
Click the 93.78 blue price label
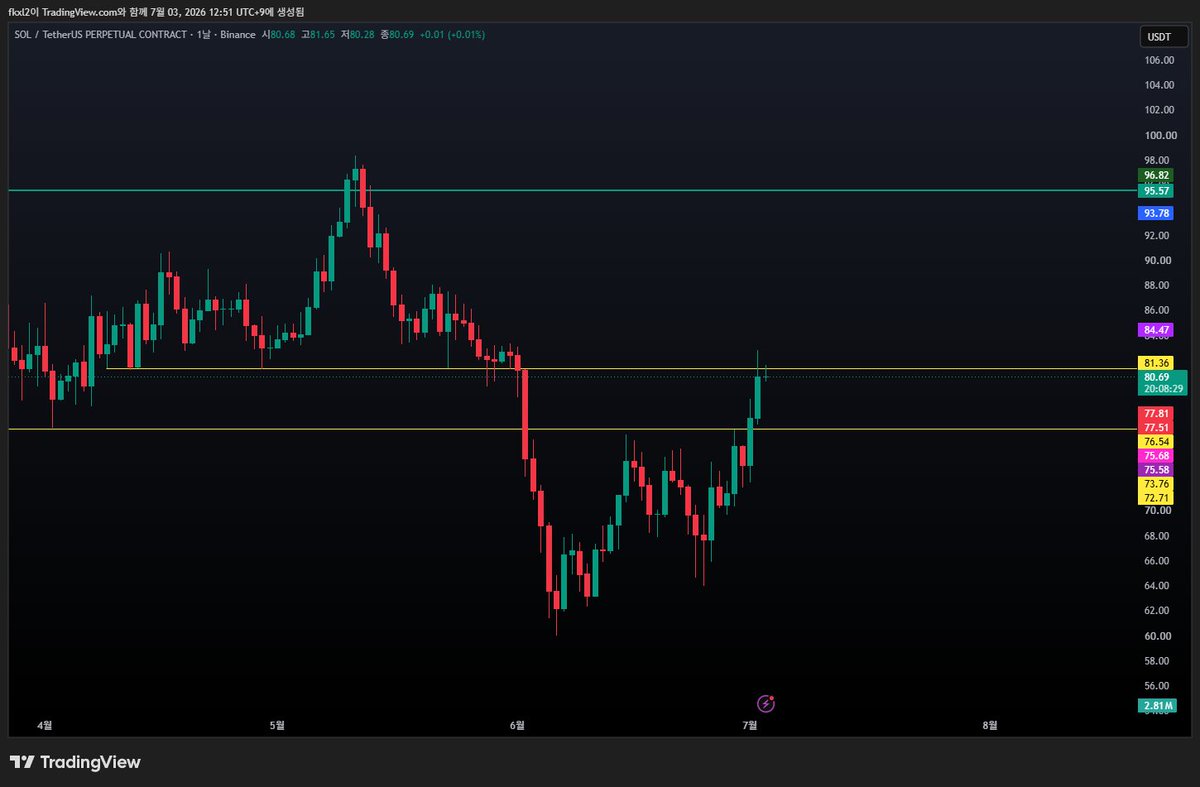pos(1157,213)
